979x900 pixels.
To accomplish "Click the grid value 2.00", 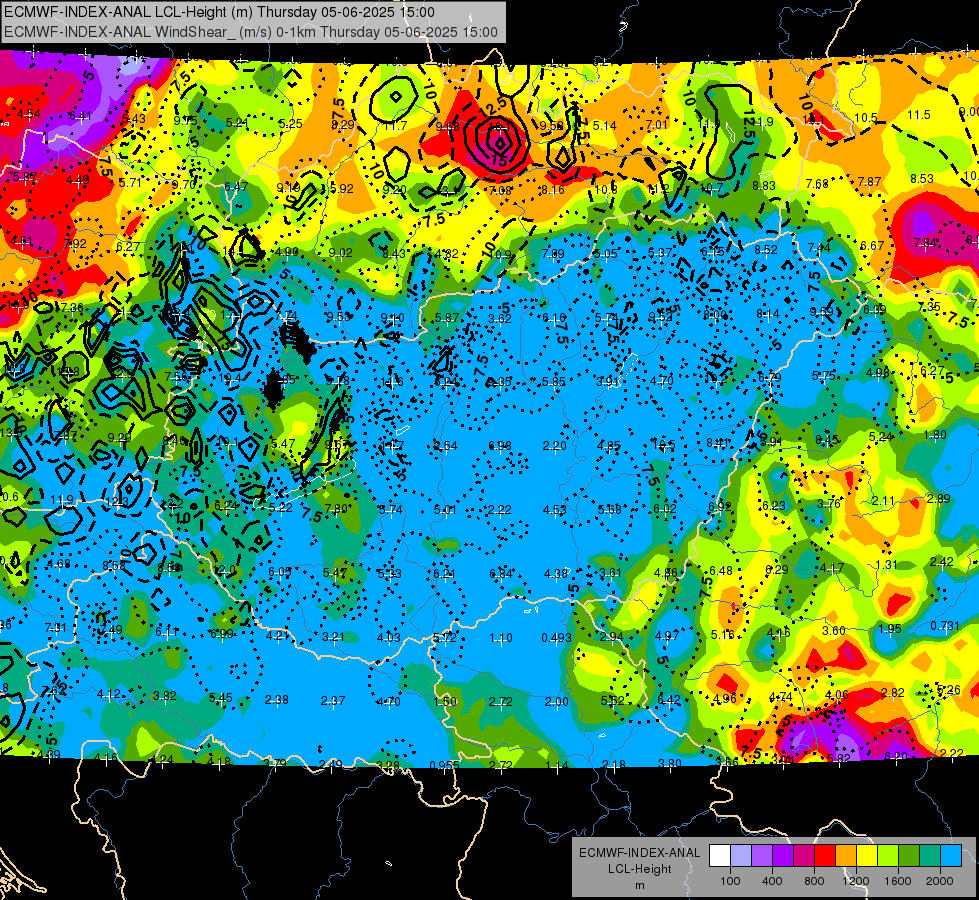I will (556, 701).
